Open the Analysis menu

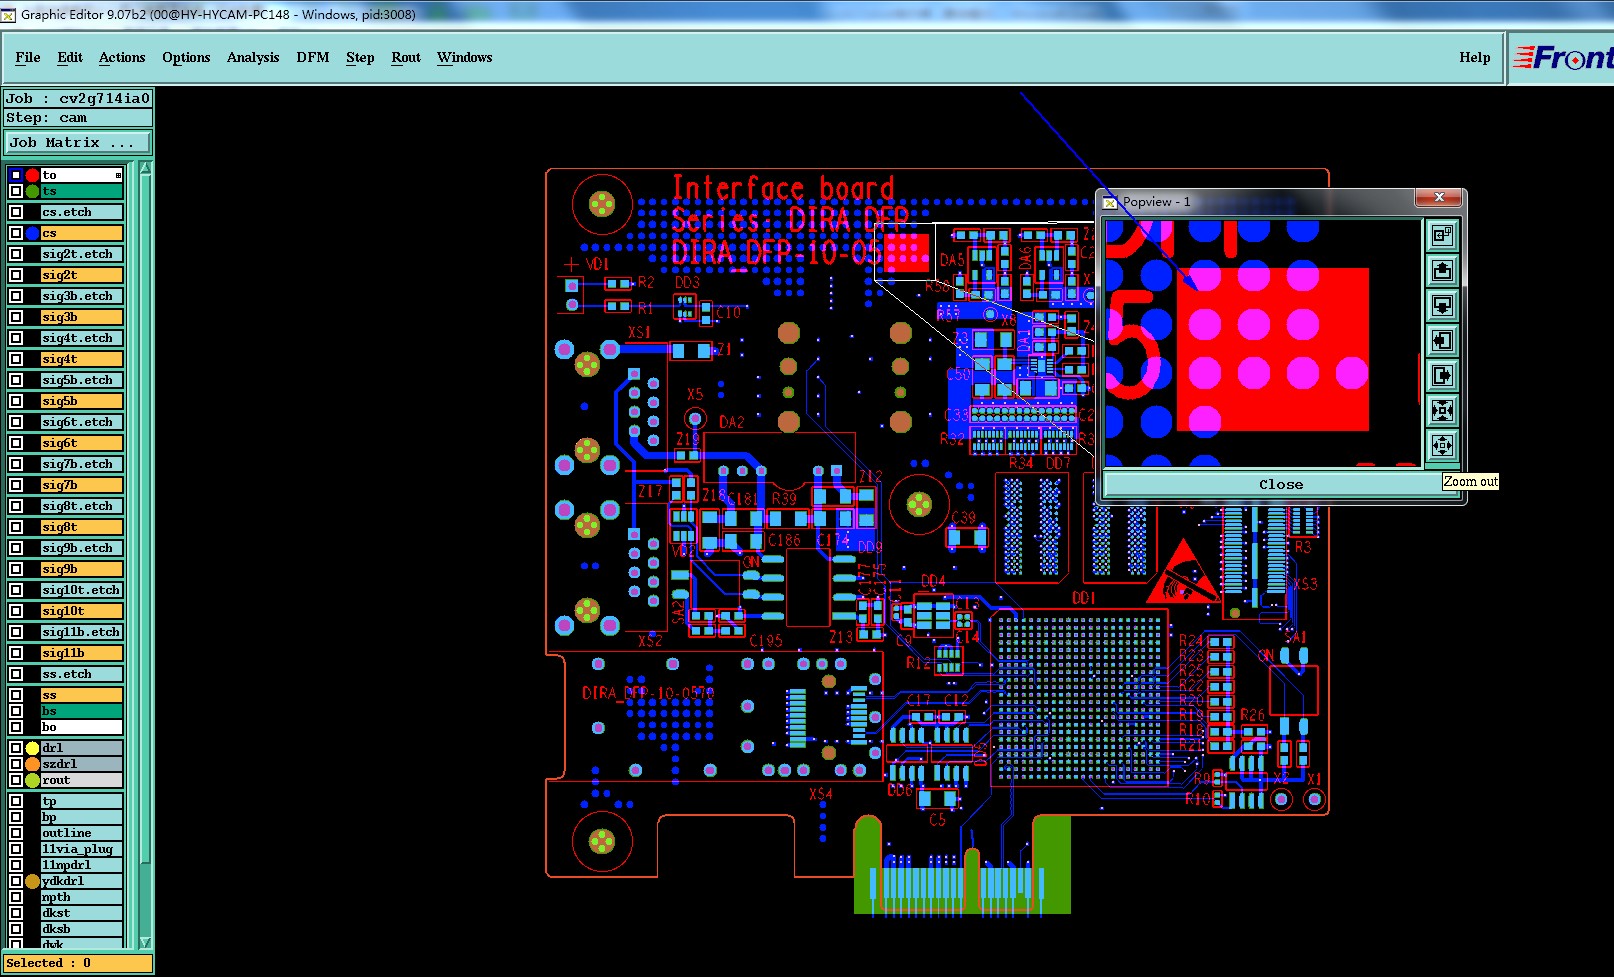pyautogui.click(x=253, y=58)
